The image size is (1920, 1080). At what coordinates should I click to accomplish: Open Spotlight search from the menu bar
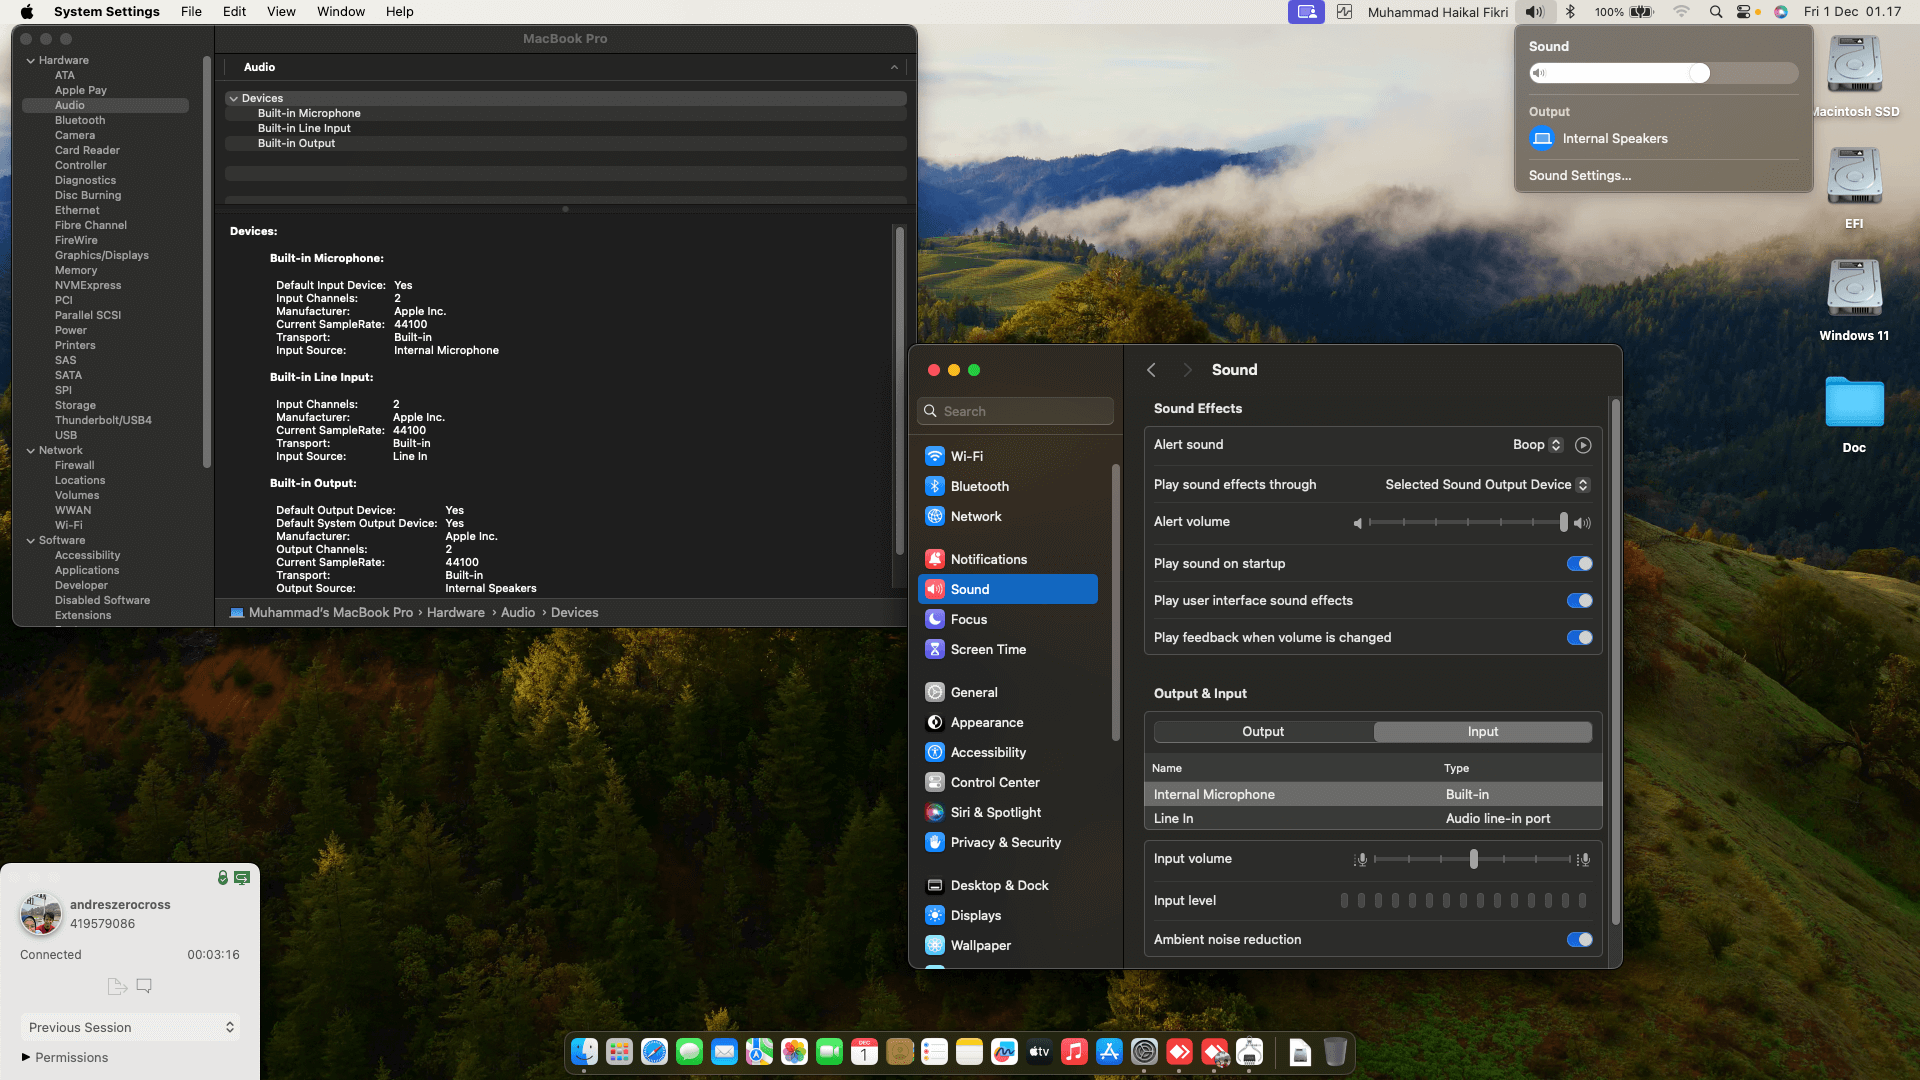[x=1716, y=12]
